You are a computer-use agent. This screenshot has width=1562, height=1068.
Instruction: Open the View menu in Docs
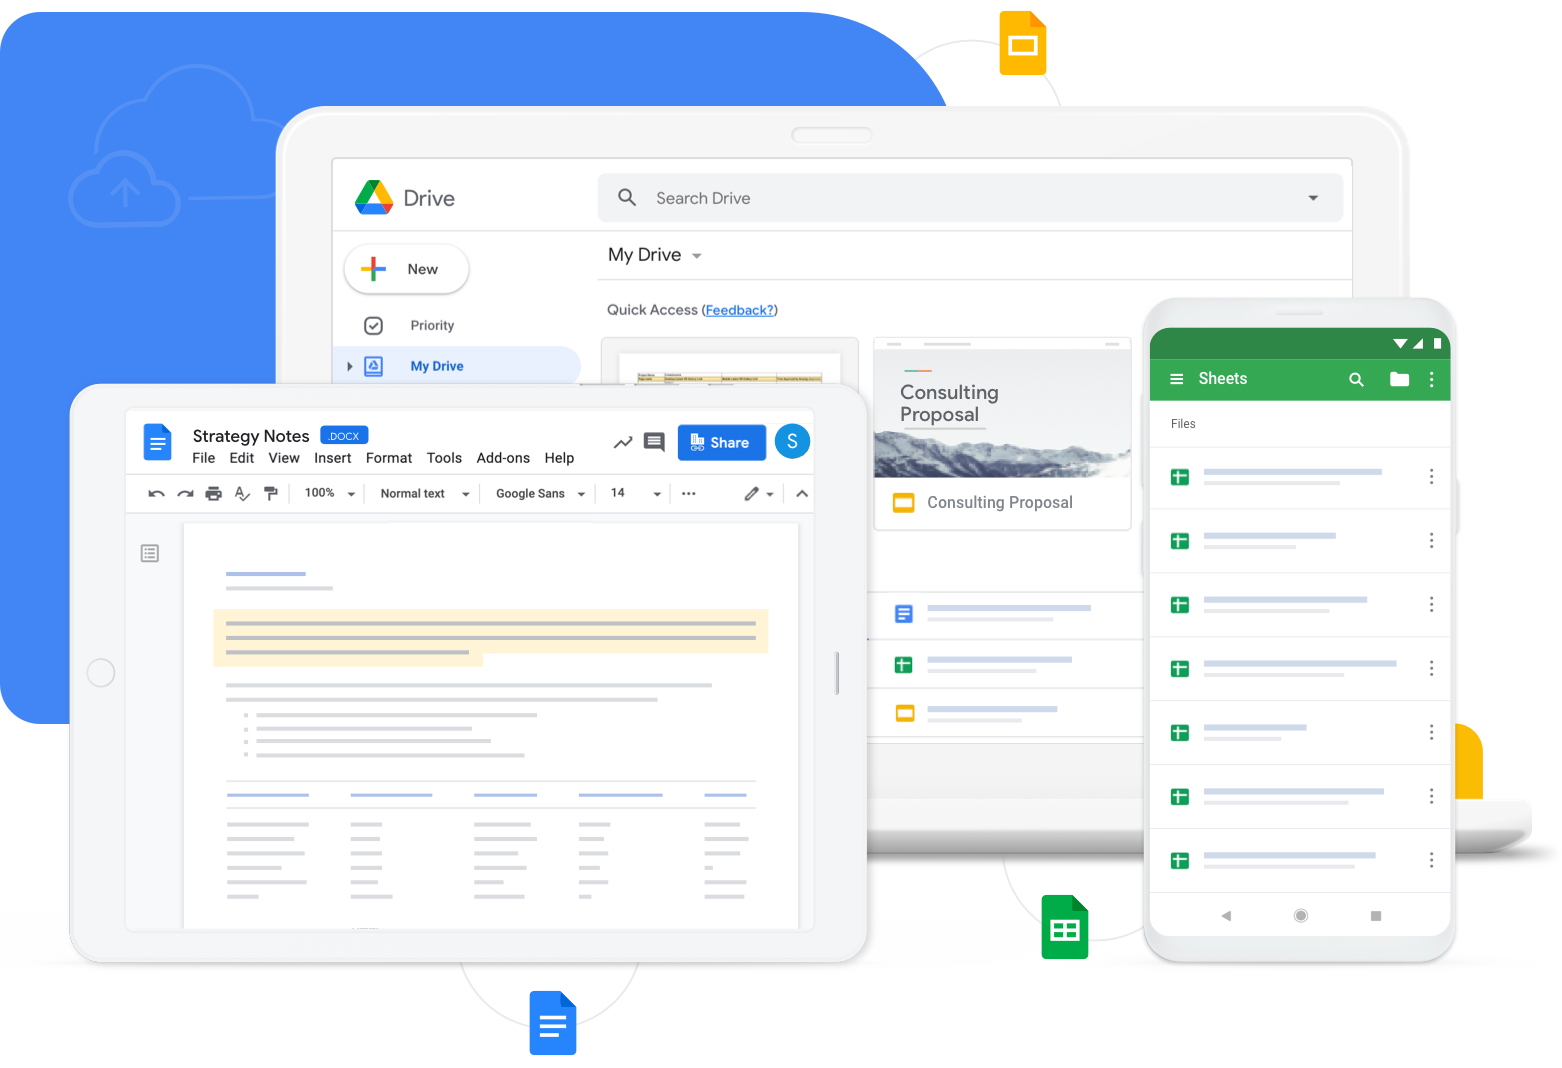[x=284, y=458]
